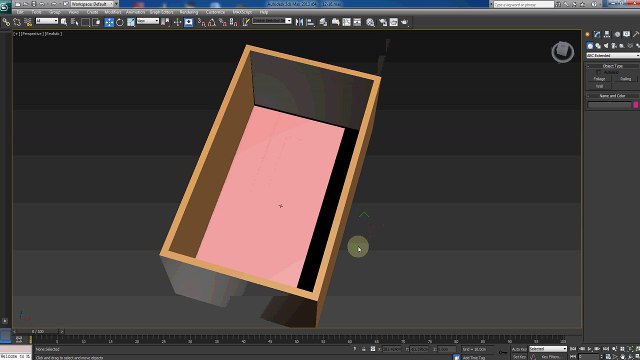Viewport: 640px width, 360px height.
Task: Open the Layer Manager
Action: [x=323, y=22]
